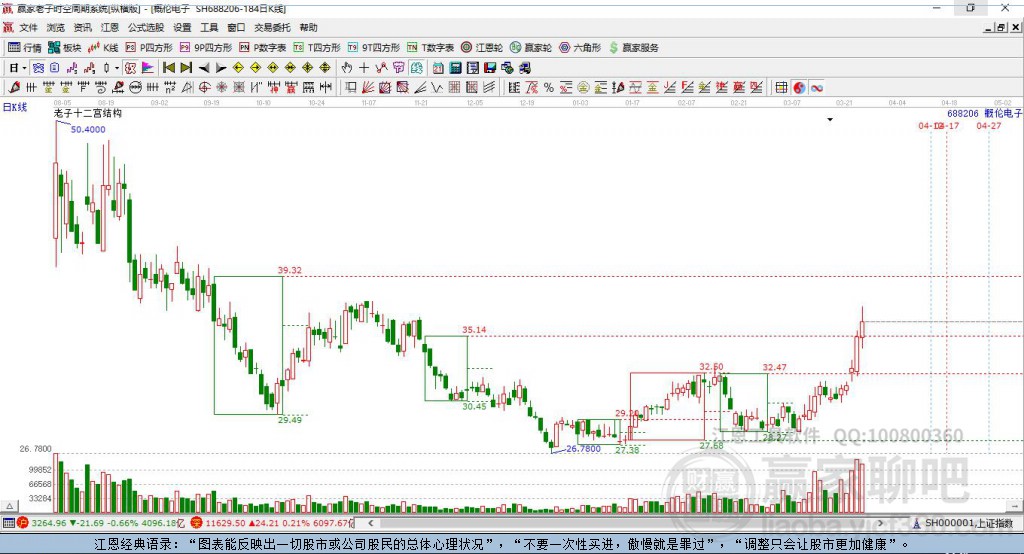
Task: Restore the inner chart window
Action: point(1001,27)
